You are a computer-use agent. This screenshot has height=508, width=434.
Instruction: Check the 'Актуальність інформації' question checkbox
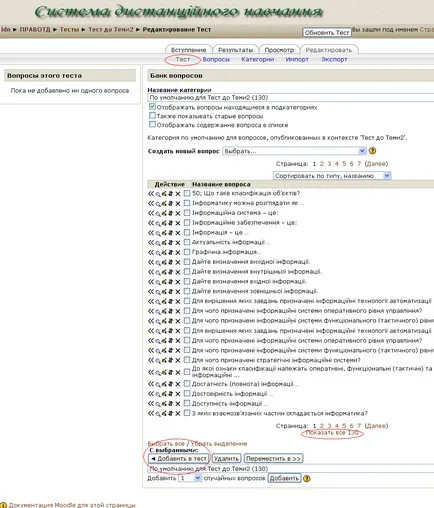tap(187, 242)
